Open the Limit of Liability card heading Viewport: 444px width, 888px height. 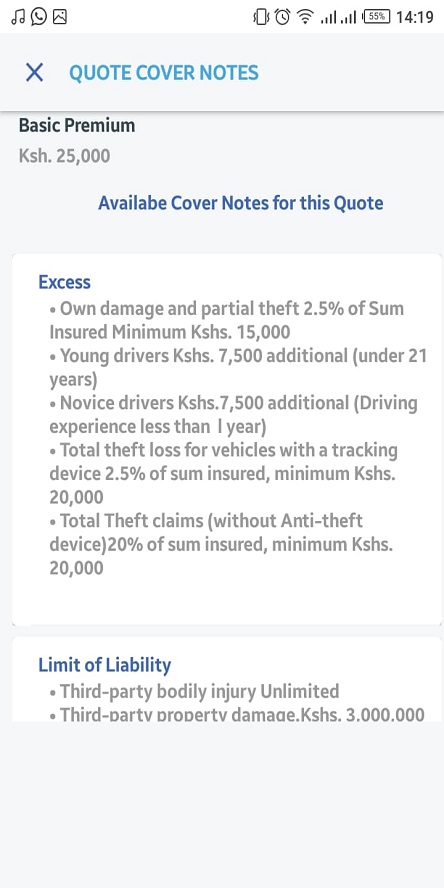click(105, 664)
